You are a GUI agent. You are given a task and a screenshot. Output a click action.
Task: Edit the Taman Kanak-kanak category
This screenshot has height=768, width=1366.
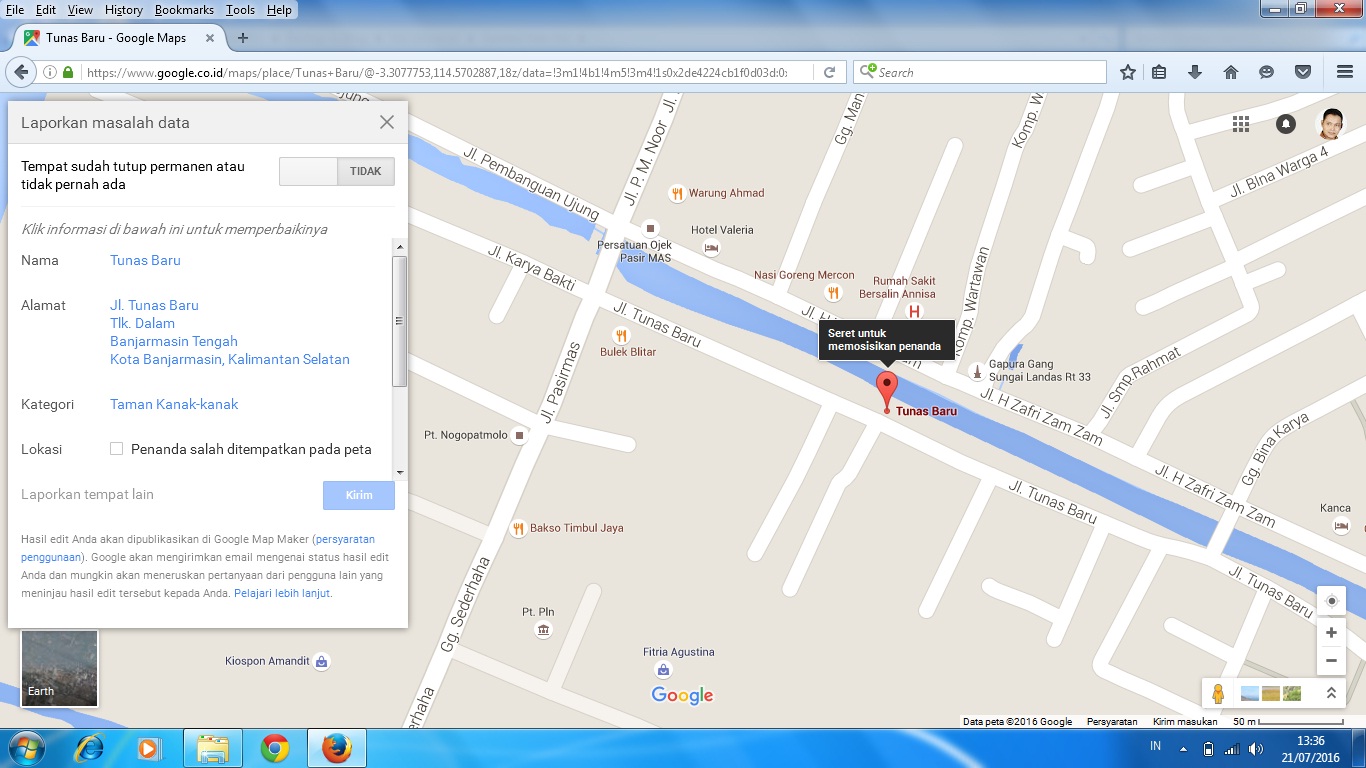click(x=174, y=404)
